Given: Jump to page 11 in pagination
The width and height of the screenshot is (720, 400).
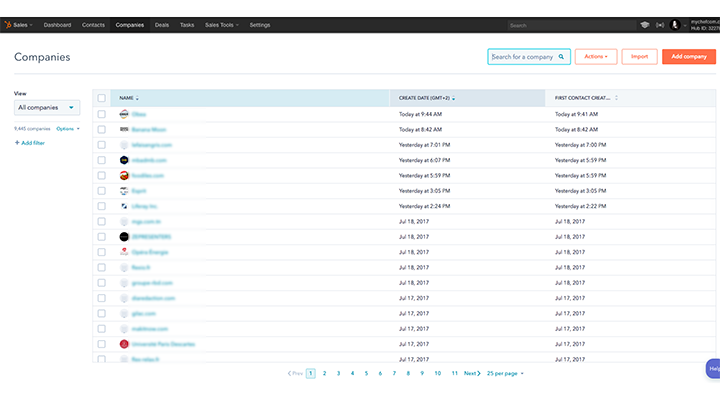Looking at the screenshot, I should click(454, 373).
